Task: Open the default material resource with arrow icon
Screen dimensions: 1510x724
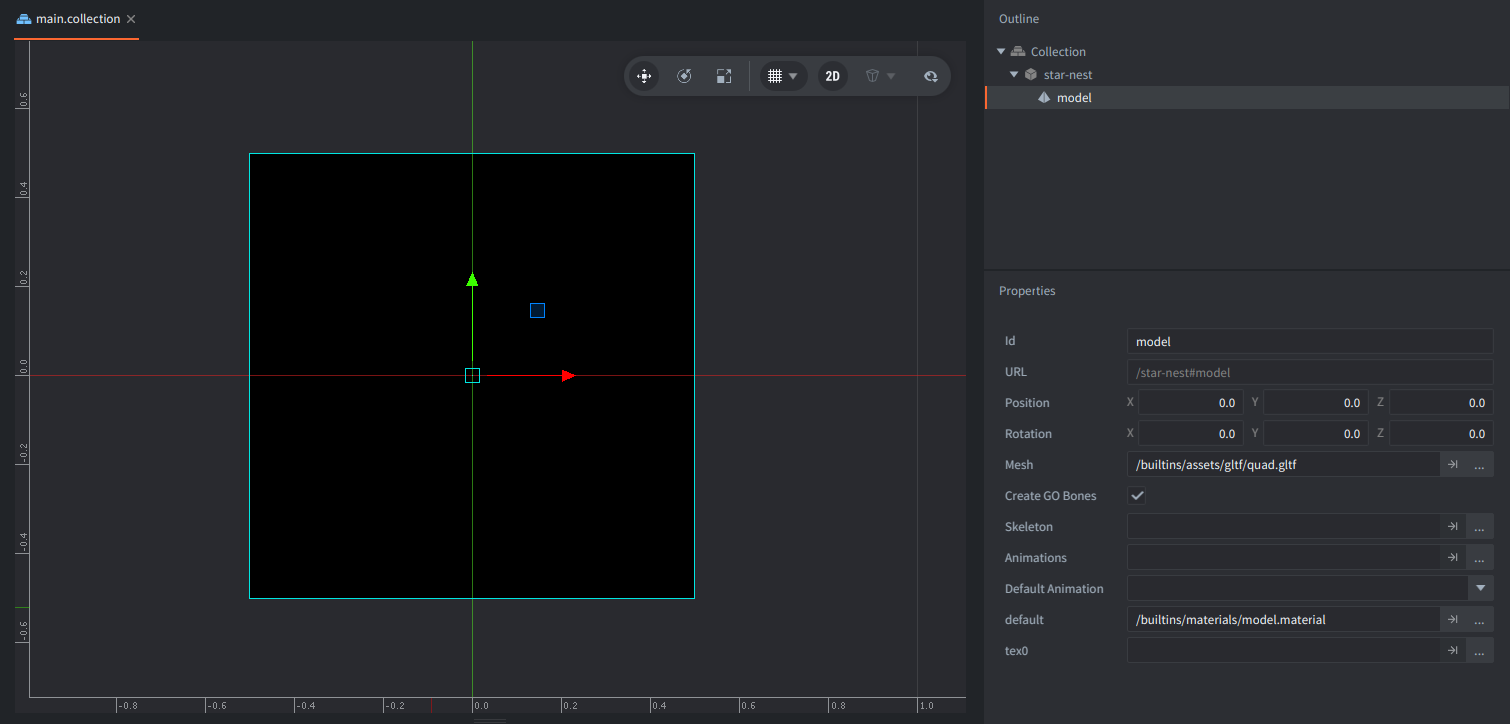Action: pos(1453,620)
